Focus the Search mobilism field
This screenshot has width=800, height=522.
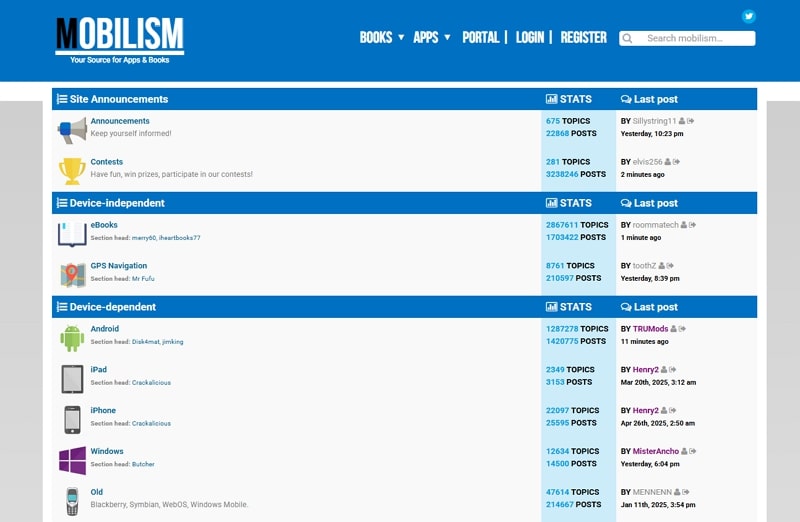click(687, 38)
